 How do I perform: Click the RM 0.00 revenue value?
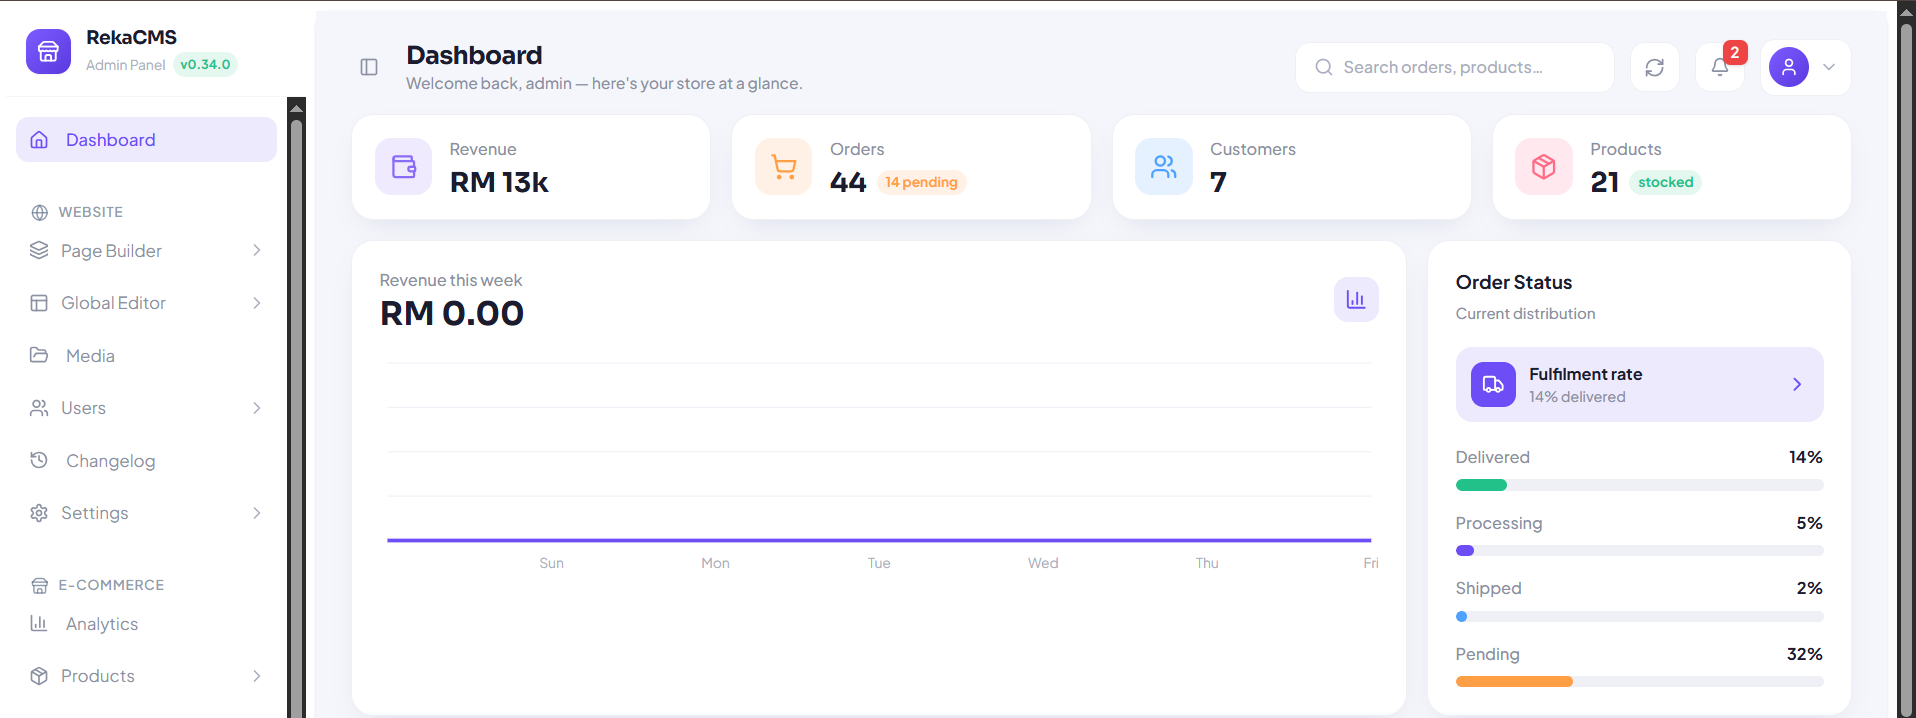[x=452, y=313]
